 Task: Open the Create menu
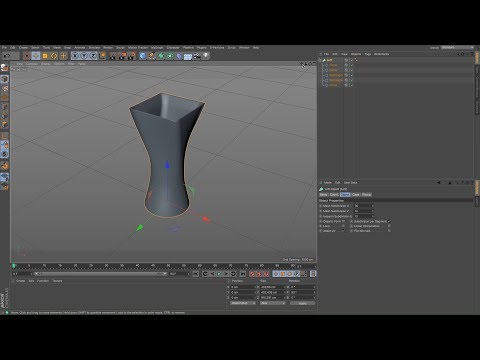(23, 48)
